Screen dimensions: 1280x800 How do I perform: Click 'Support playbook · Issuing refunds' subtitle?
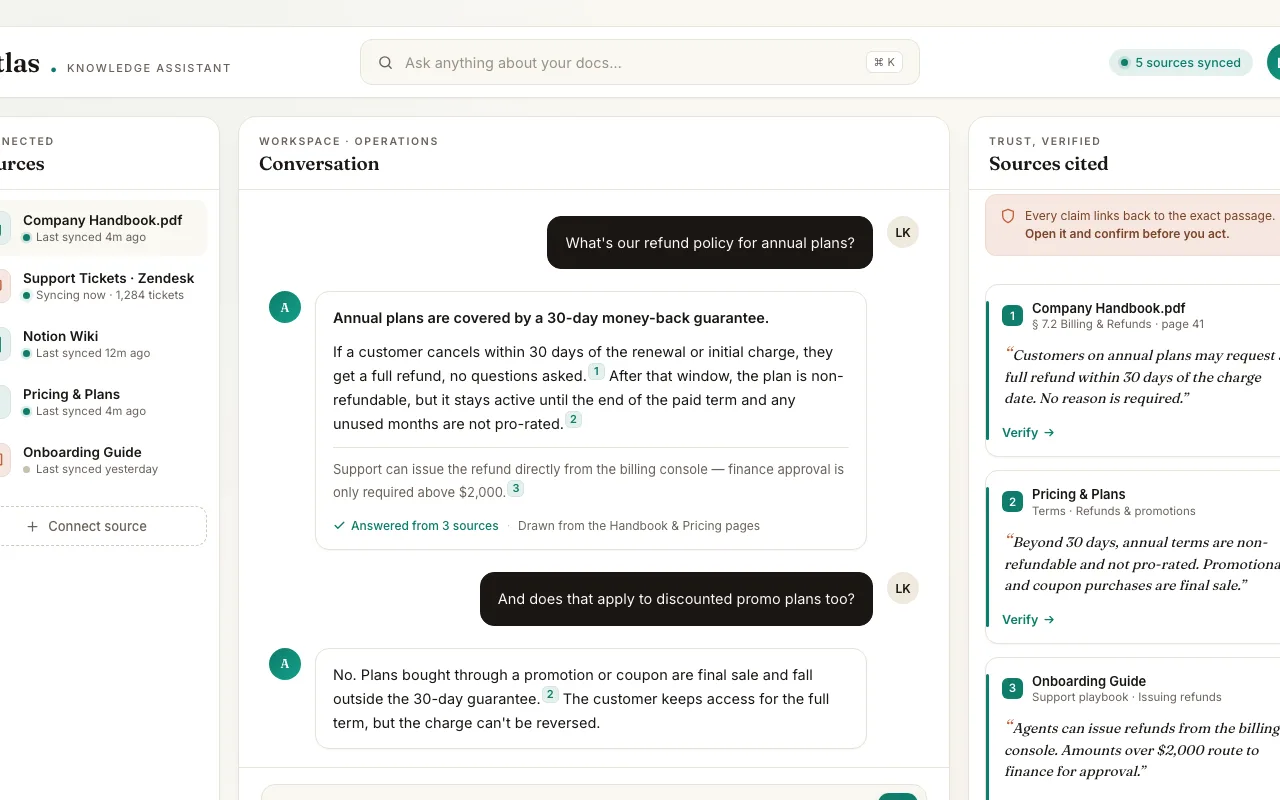point(1127,697)
